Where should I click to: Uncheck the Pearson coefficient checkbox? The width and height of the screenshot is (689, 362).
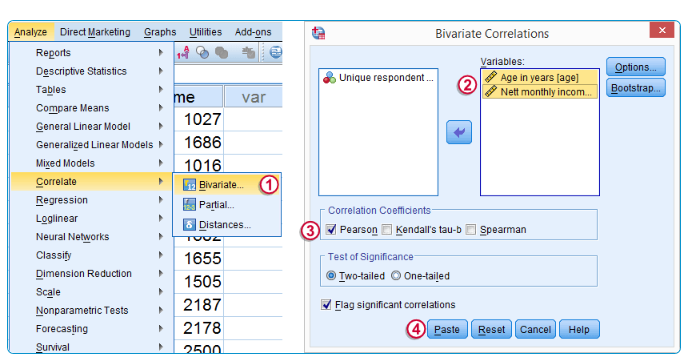(331, 229)
